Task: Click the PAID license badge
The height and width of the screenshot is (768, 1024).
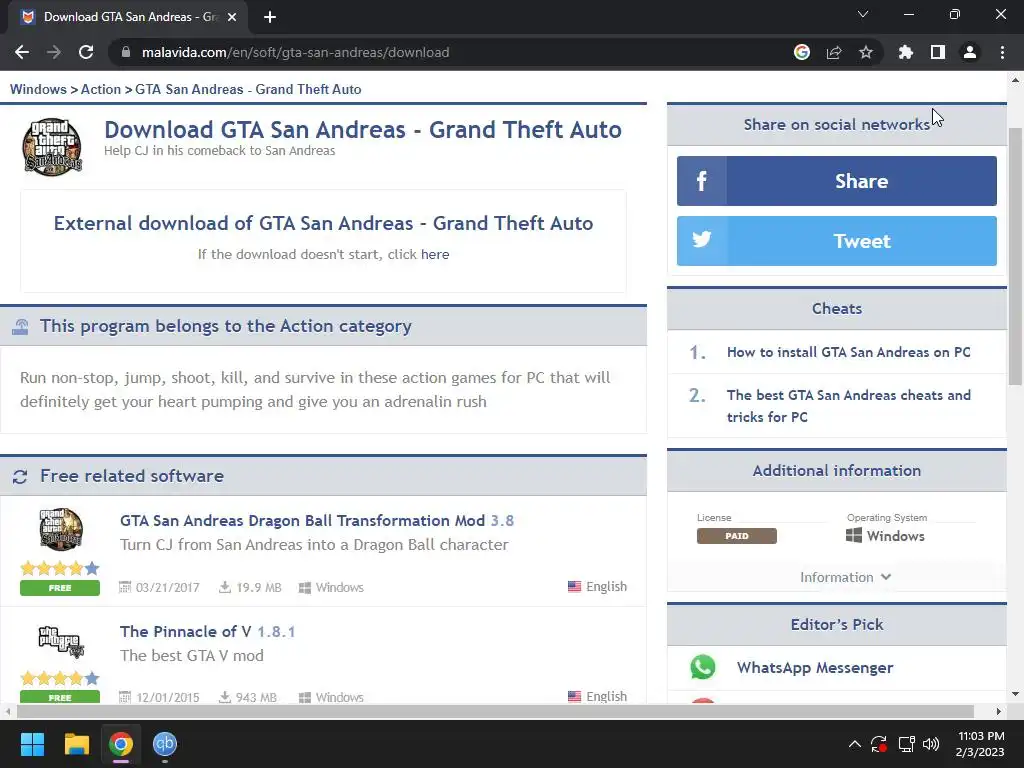Action: click(x=737, y=536)
